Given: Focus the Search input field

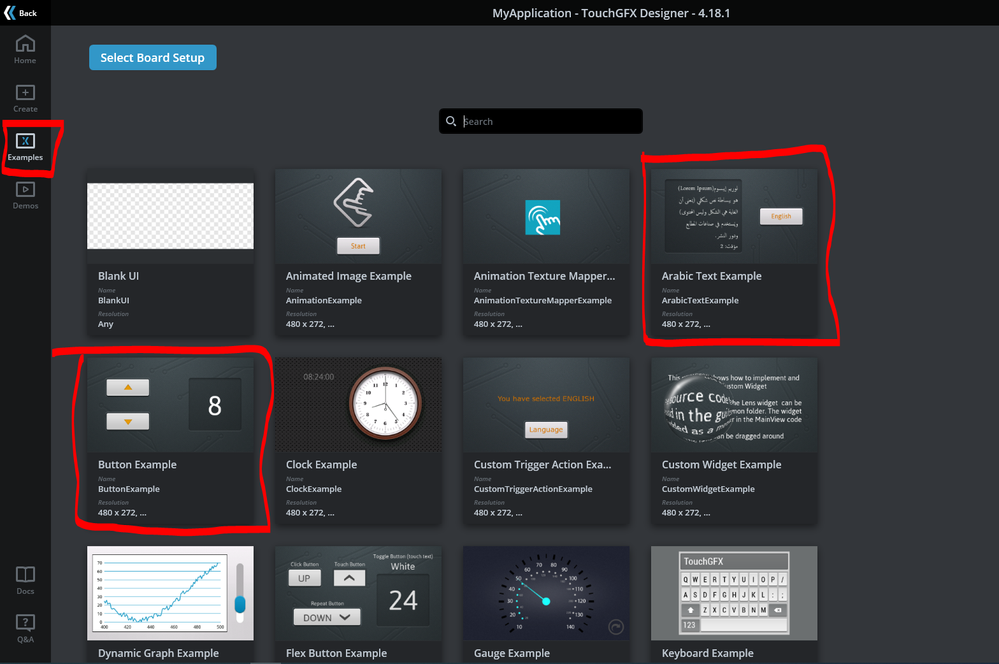Looking at the screenshot, I should pyautogui.click(x=541, y=121).
